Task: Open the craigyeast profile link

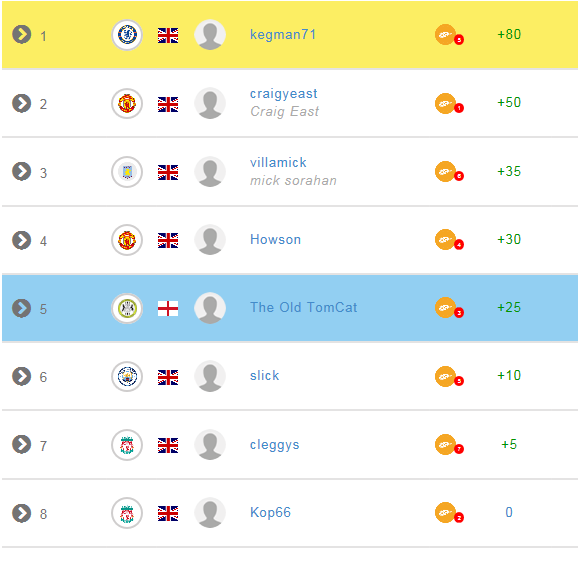Action: pyautogui.click(x=283, y=94)
